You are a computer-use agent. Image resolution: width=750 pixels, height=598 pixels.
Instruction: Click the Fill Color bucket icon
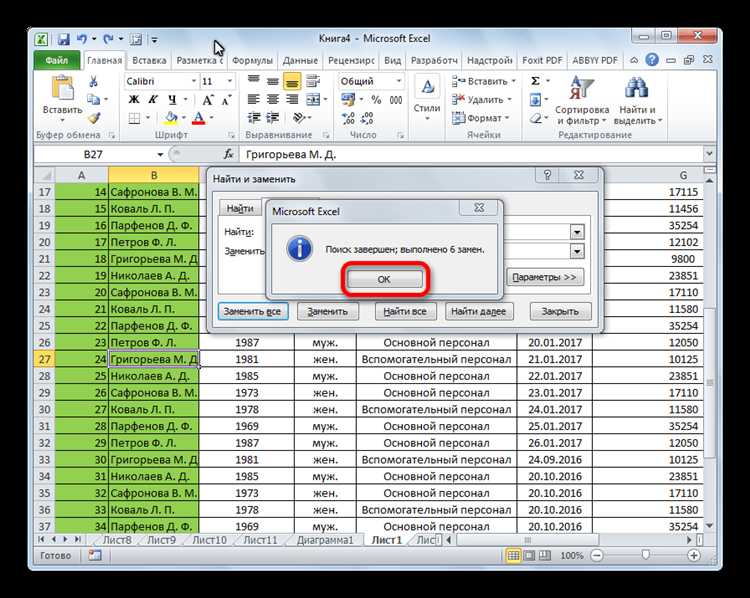pos(171,118)
